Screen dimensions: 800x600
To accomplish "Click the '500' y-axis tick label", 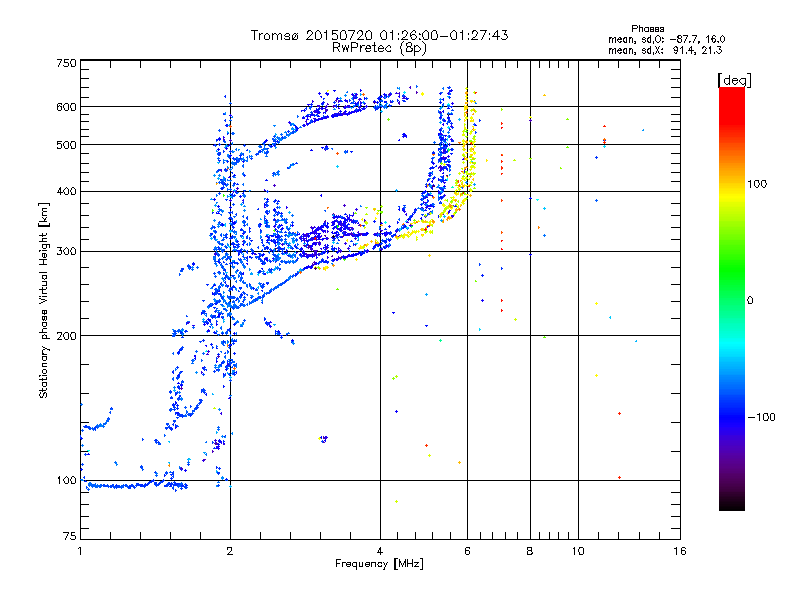I will [66, 145].
